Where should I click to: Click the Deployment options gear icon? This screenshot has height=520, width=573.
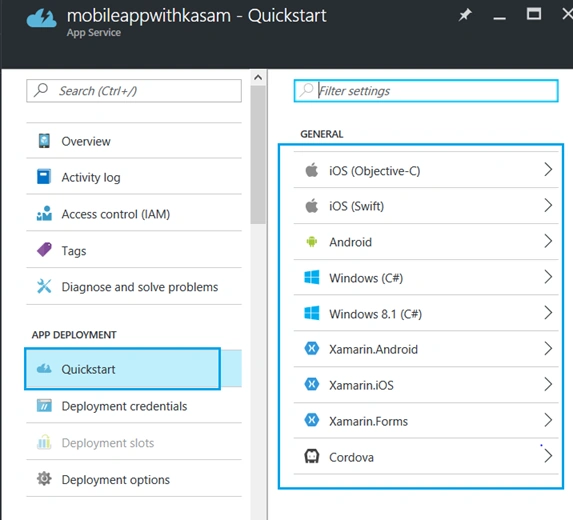click(x=44, y=479)
